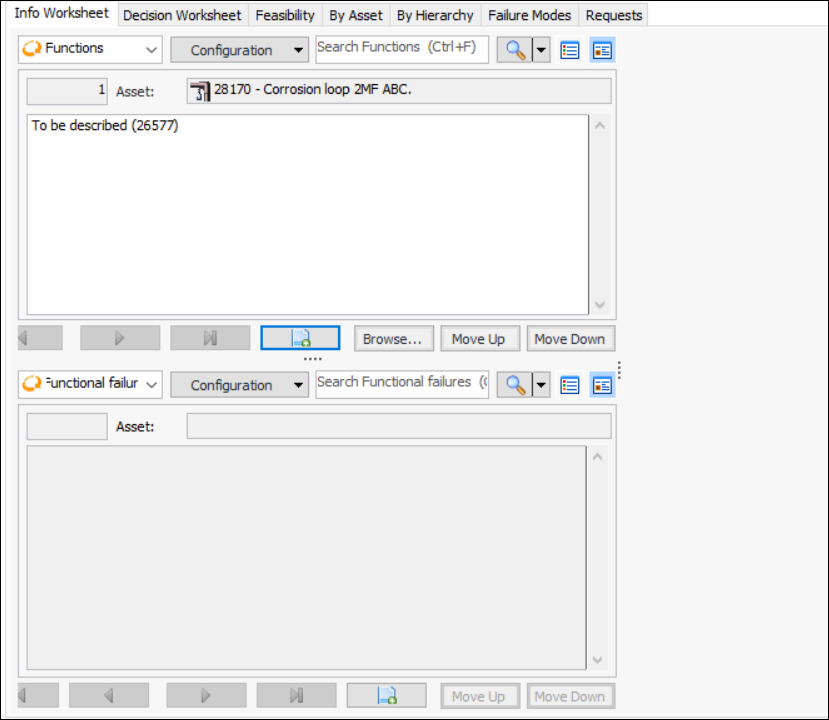This screenshot has width=829, height=720.
Task: Jump to last Functions record
Action: (x=210, y=338)
